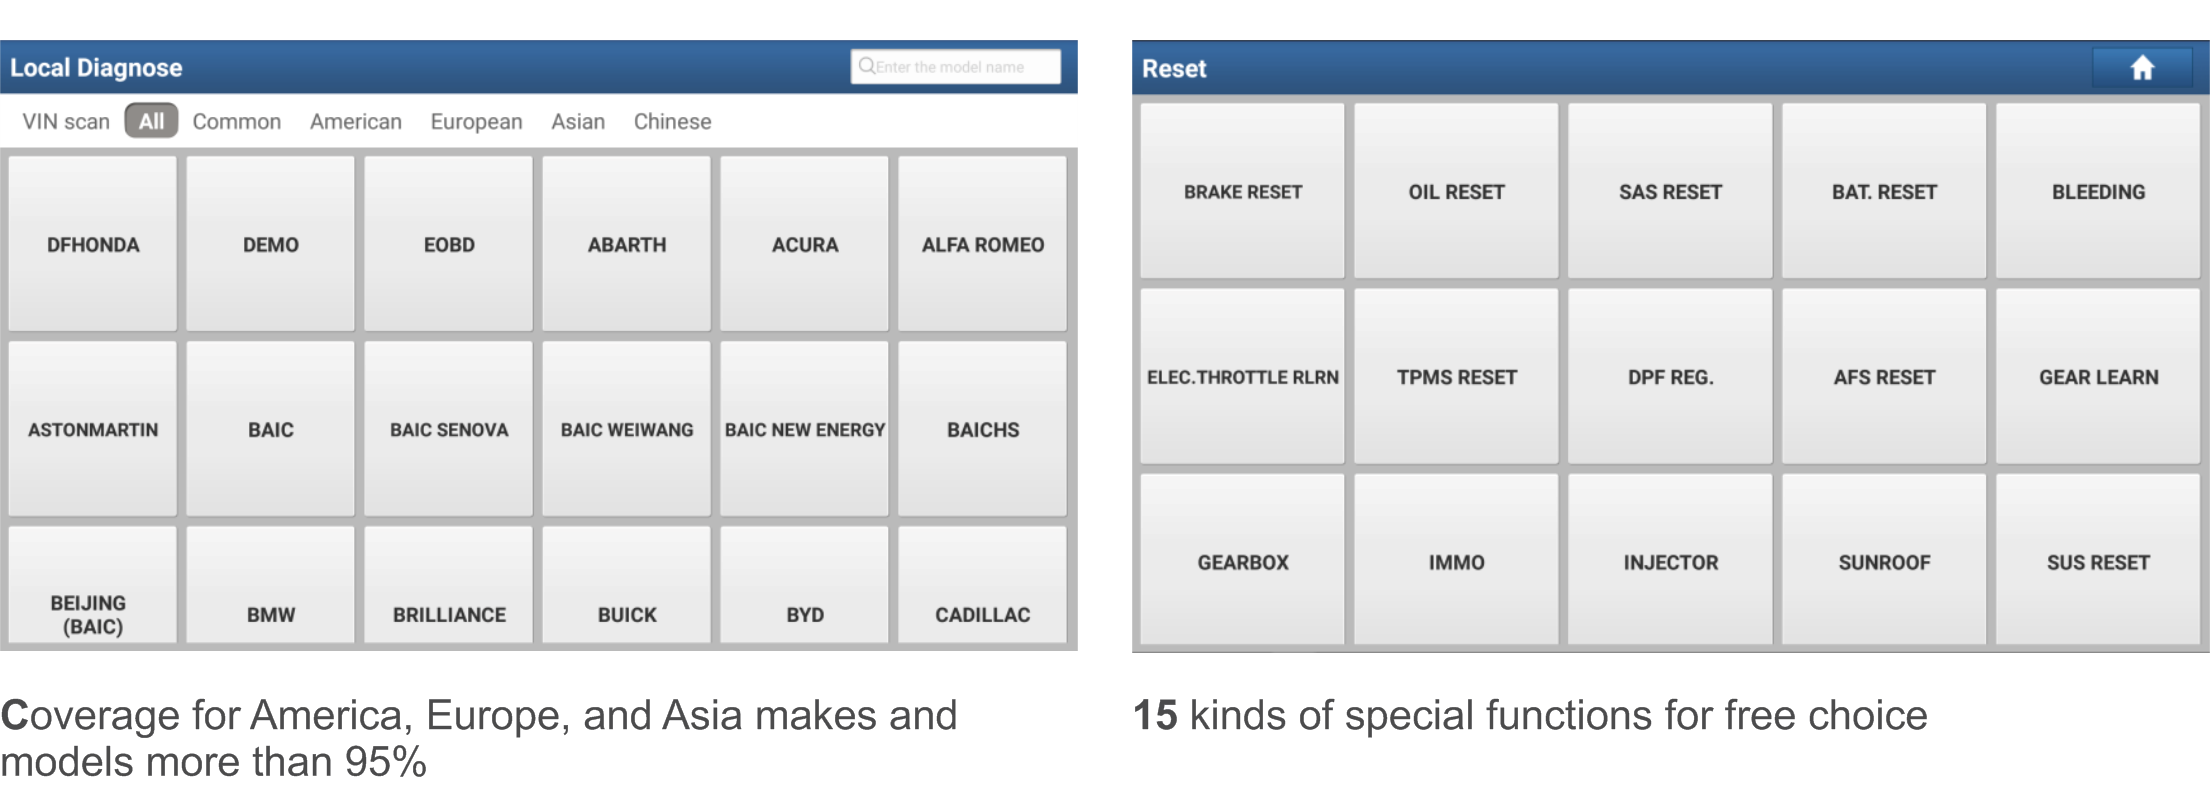
Task: Choose the CADILLAC brand tile
Action: pos(982,586)
